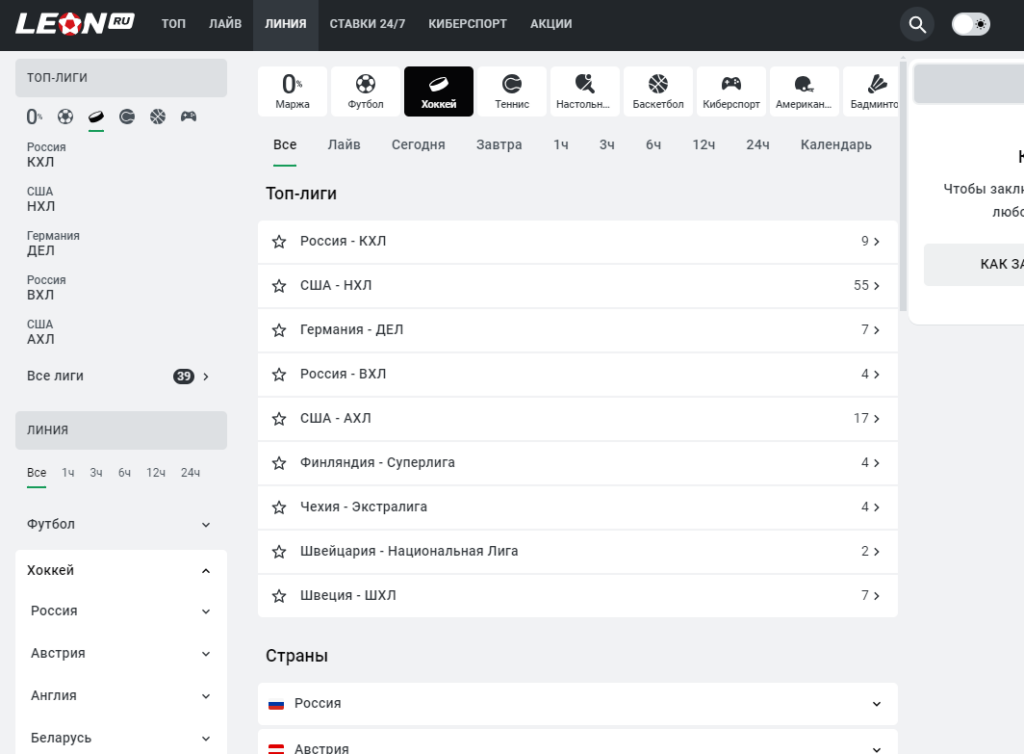Expand Австрия in the sidebar
1024x754 pixels.
(x=121, y=653)
